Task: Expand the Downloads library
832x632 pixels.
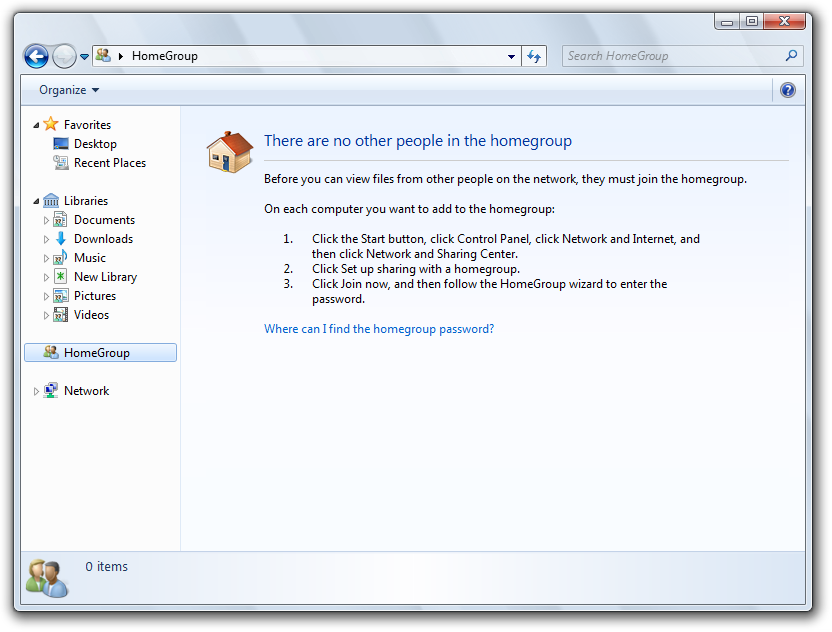Action: click(46, 239)
